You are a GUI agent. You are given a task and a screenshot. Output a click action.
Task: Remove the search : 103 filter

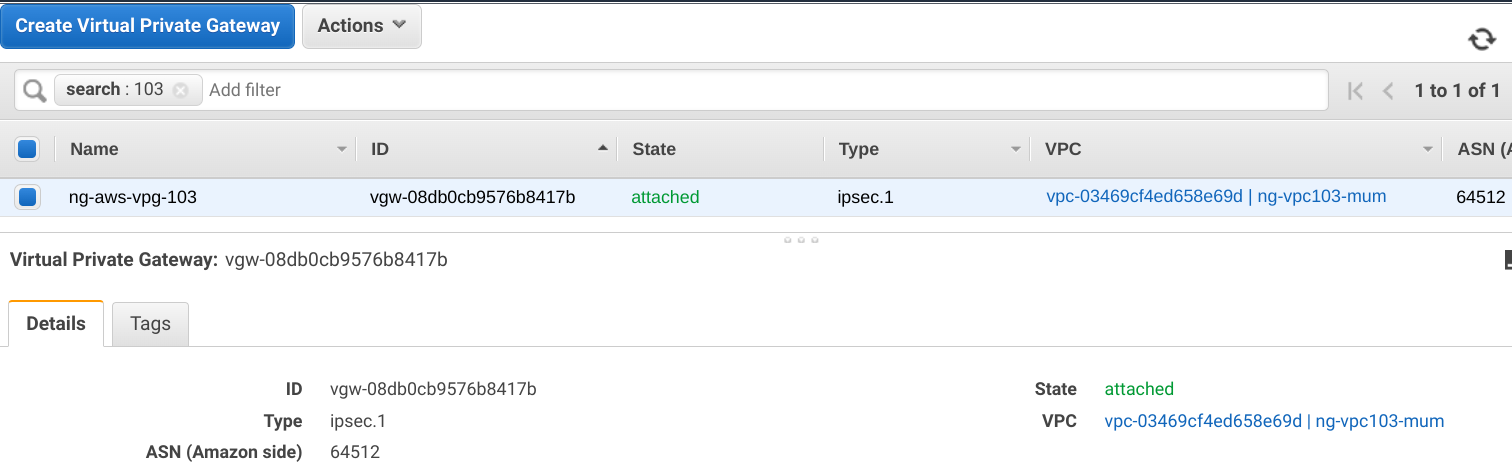(181, 90)
